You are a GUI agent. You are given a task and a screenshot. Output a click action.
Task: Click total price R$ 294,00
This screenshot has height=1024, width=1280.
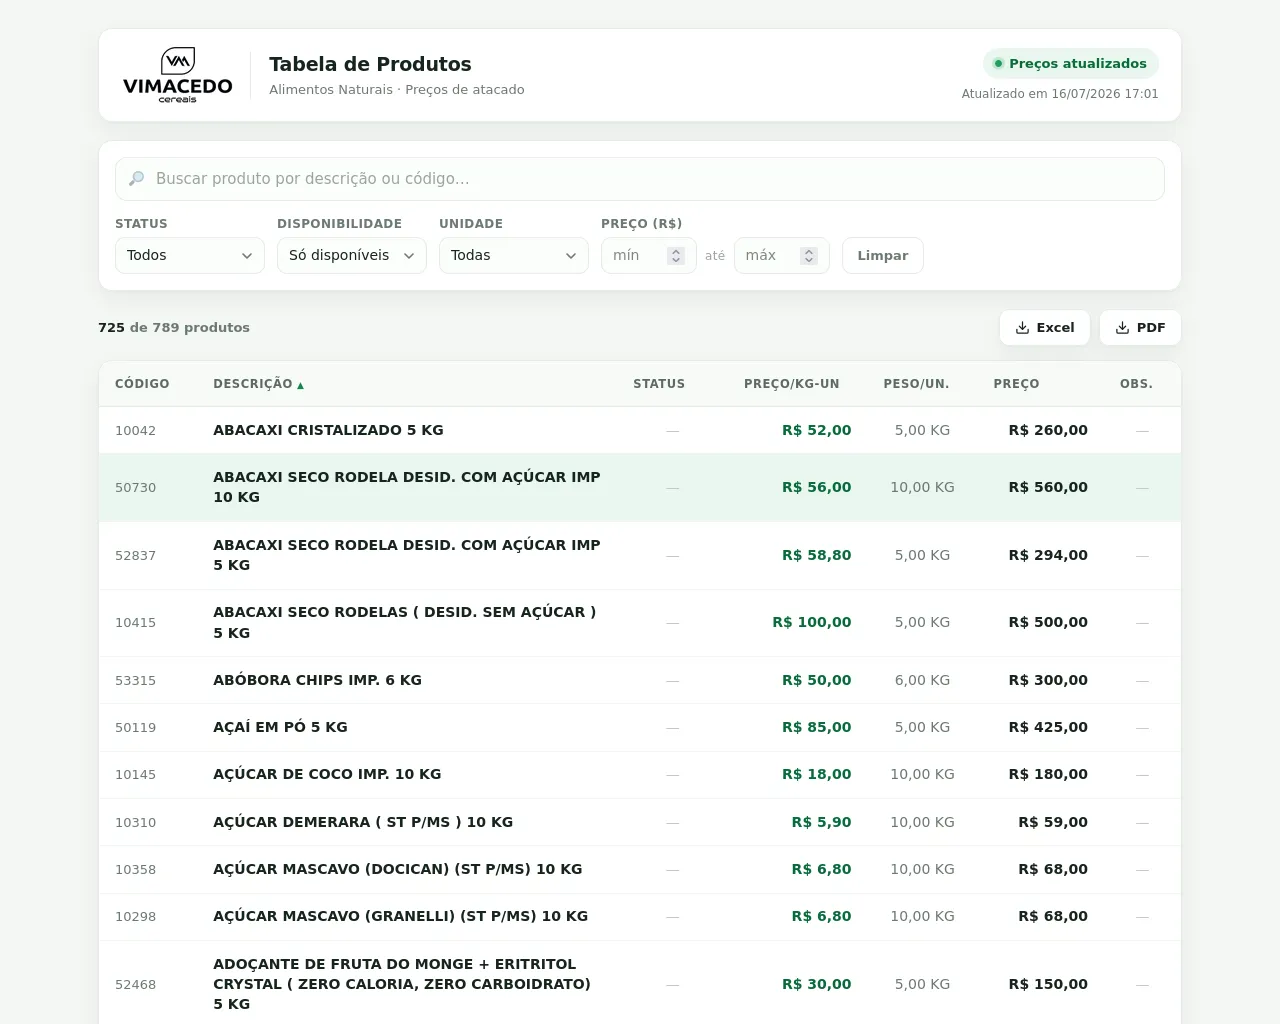coord(1048,556)
